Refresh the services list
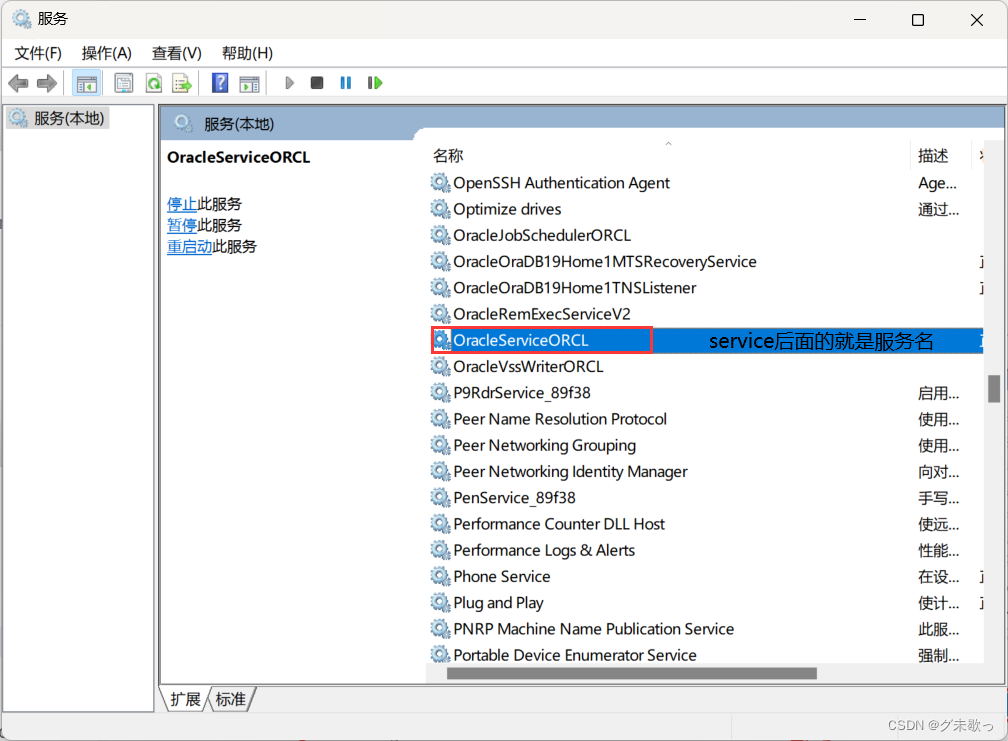 [x=153, y=82]
